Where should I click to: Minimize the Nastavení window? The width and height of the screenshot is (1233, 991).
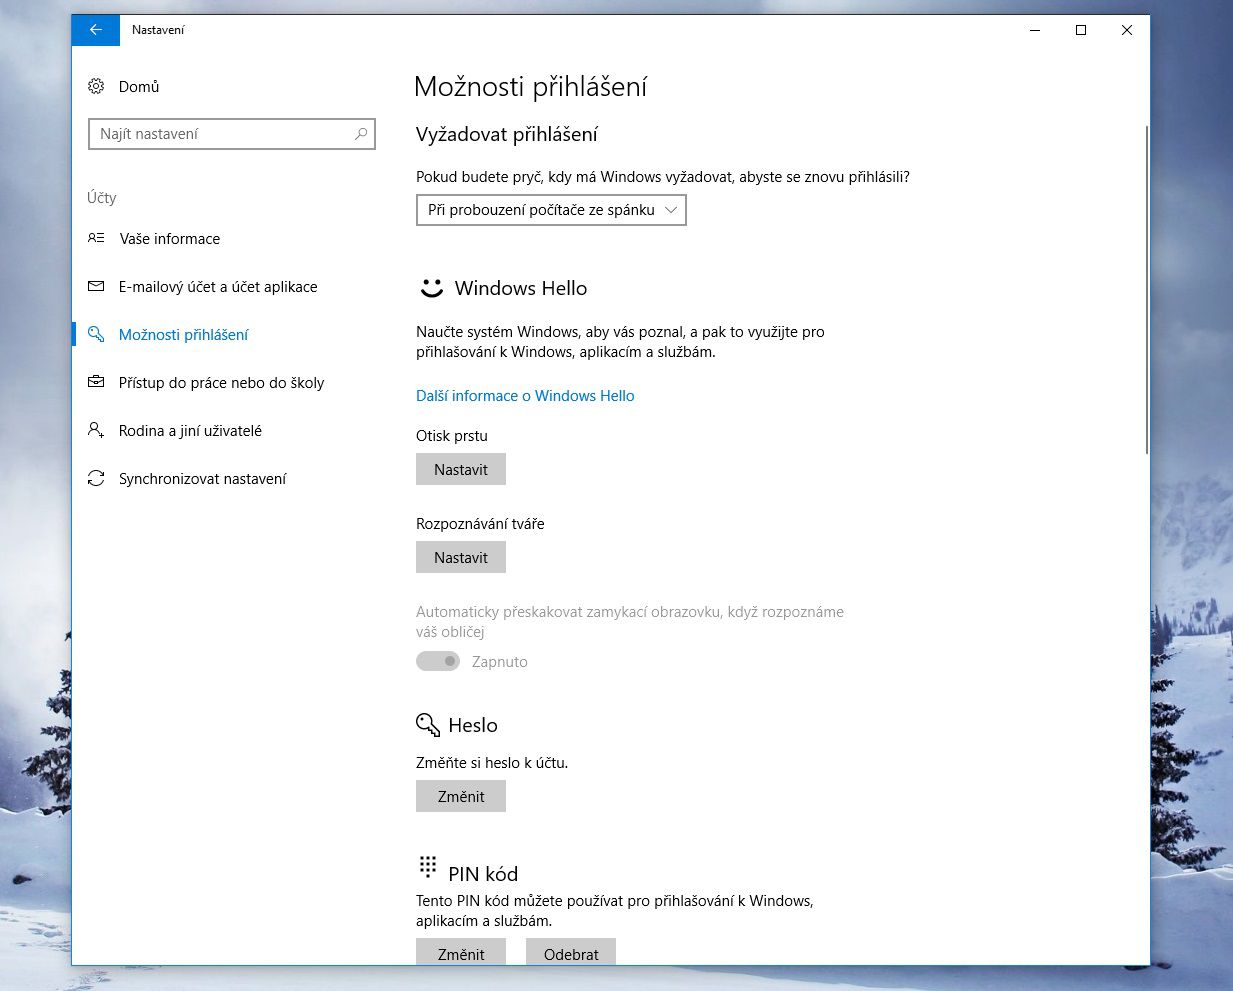[1035, 30]
